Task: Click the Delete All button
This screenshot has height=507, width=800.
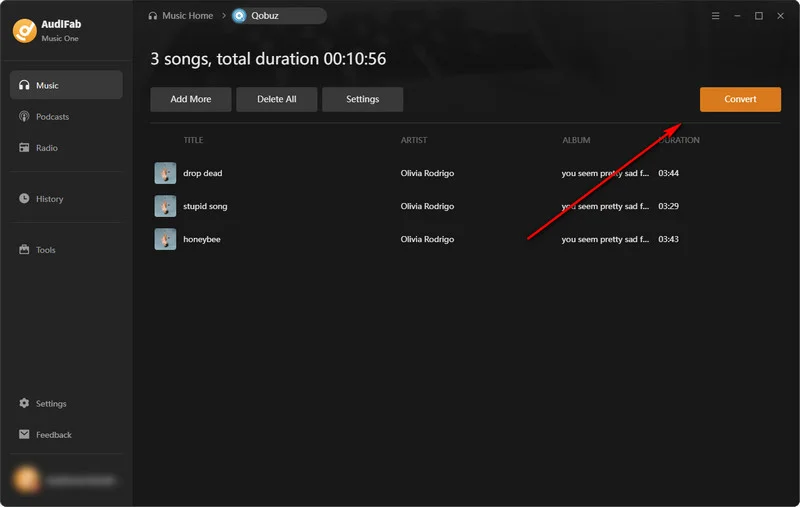Action: point(277,99)
